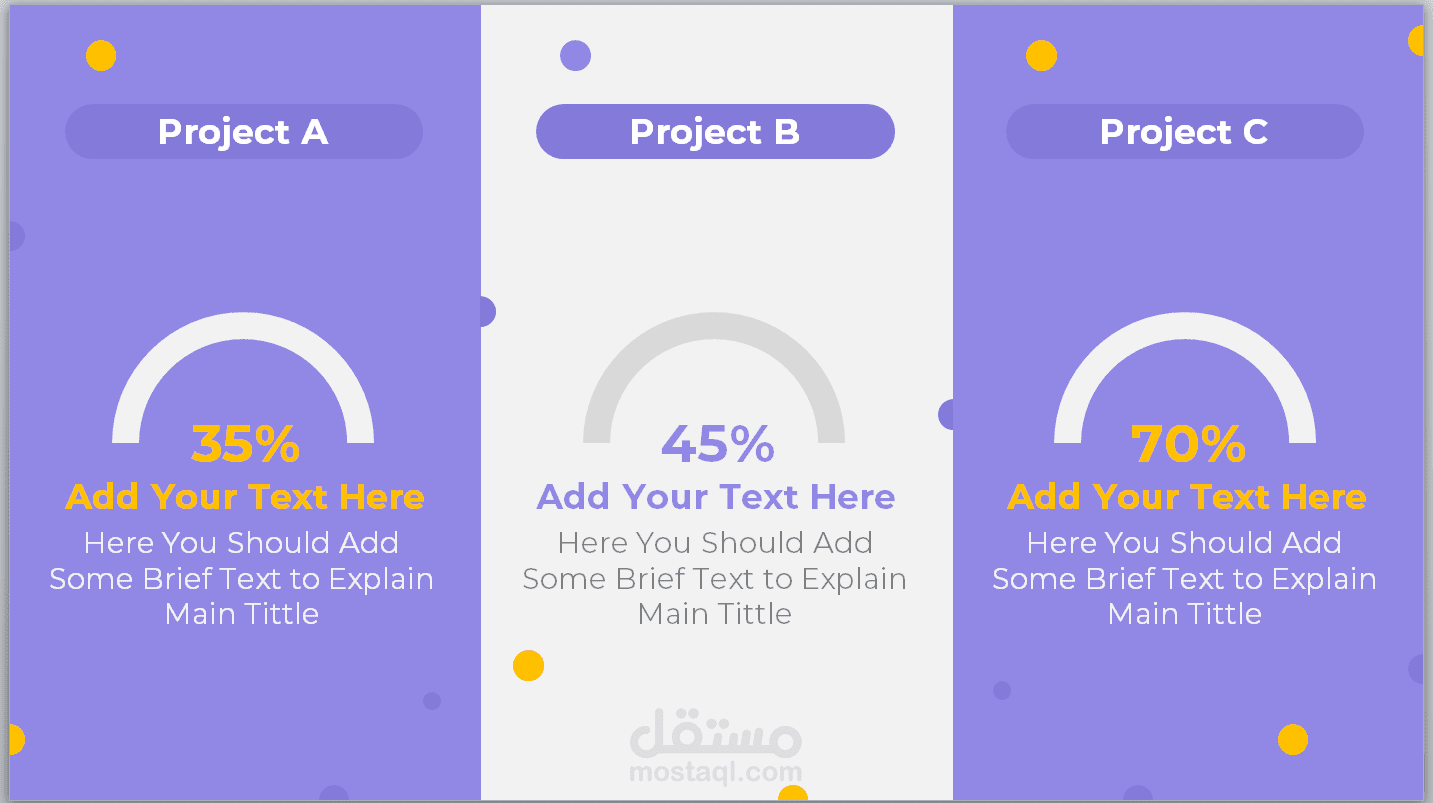Select the 45% percentage text
Viewport: 1433px width, 803px height.
coord(717,444)
